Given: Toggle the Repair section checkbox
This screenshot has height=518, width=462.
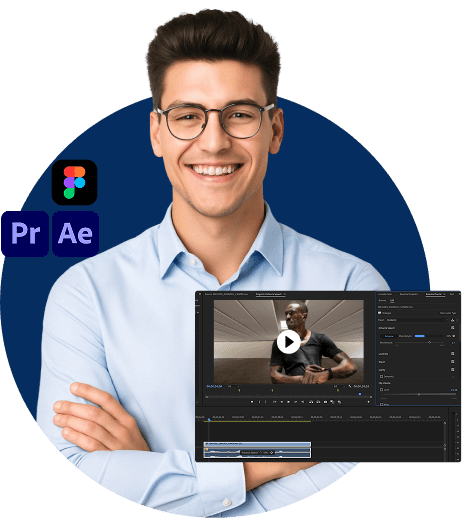Looking at the screenshot, I should pyautogui.click(x=452, y=362).
